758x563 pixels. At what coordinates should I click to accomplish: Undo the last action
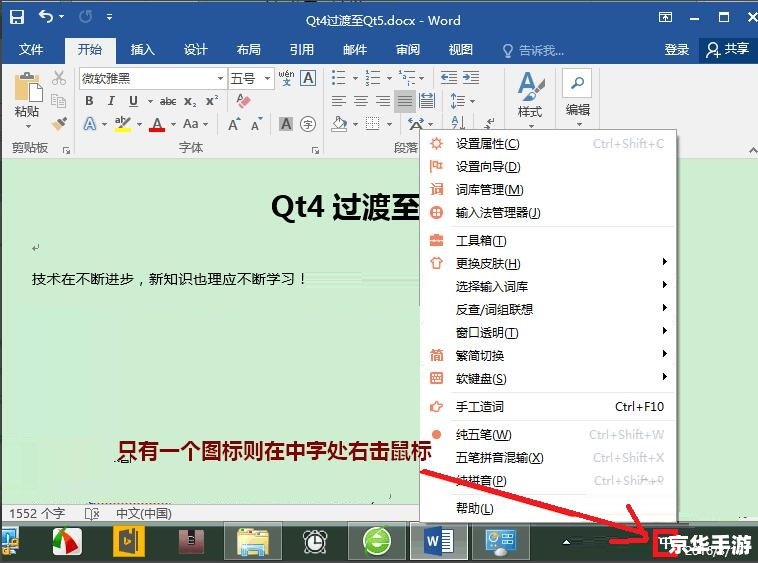46,17
